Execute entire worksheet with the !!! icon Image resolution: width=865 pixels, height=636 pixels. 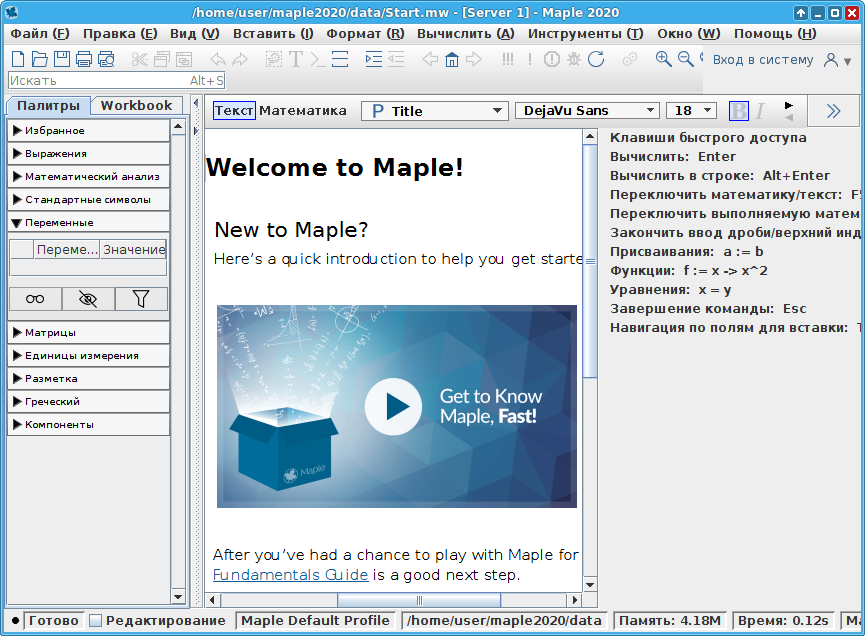(508, 59)
